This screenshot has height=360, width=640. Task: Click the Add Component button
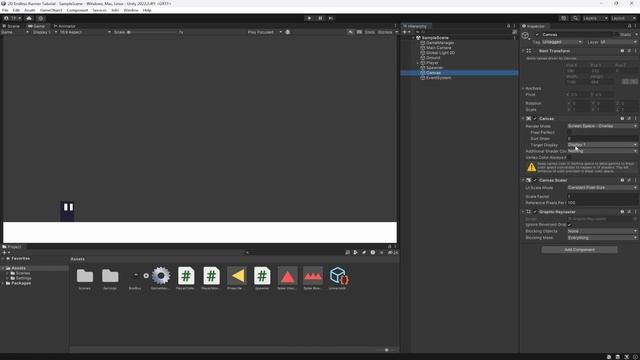point(579,249)
